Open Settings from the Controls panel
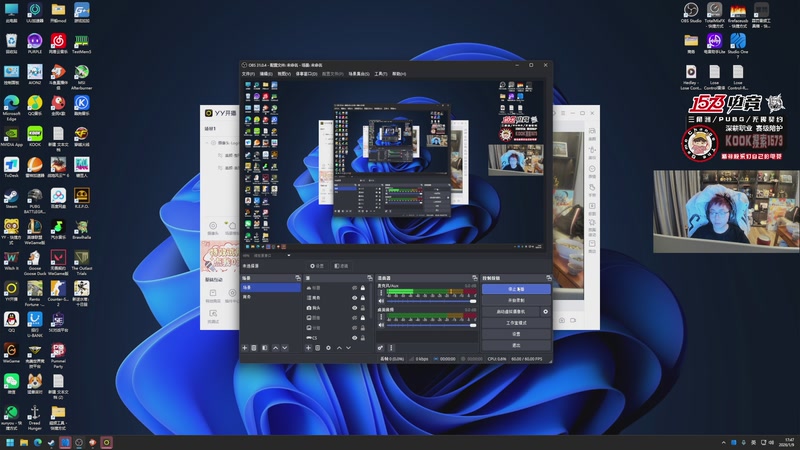 [x=516, y=334]
